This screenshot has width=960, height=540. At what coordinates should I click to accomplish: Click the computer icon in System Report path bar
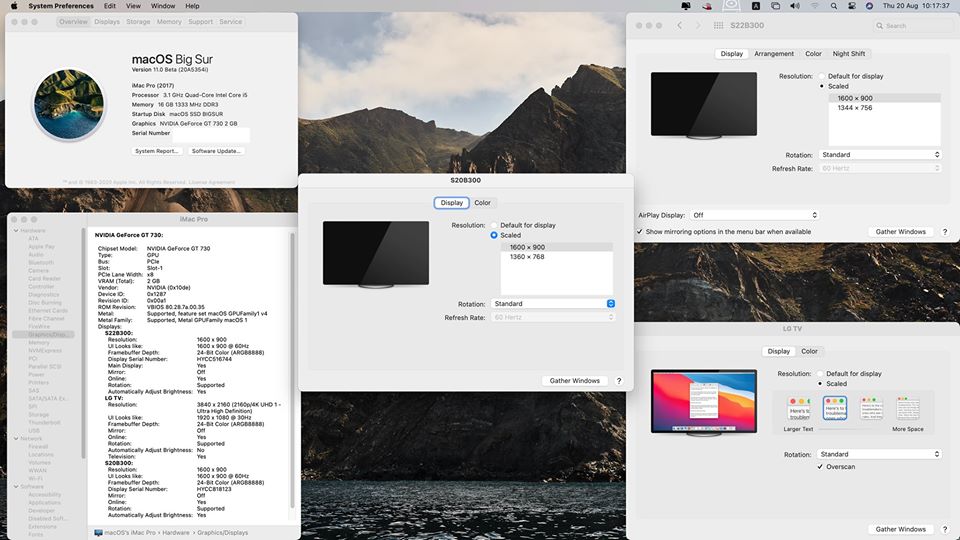pos(98,533)
